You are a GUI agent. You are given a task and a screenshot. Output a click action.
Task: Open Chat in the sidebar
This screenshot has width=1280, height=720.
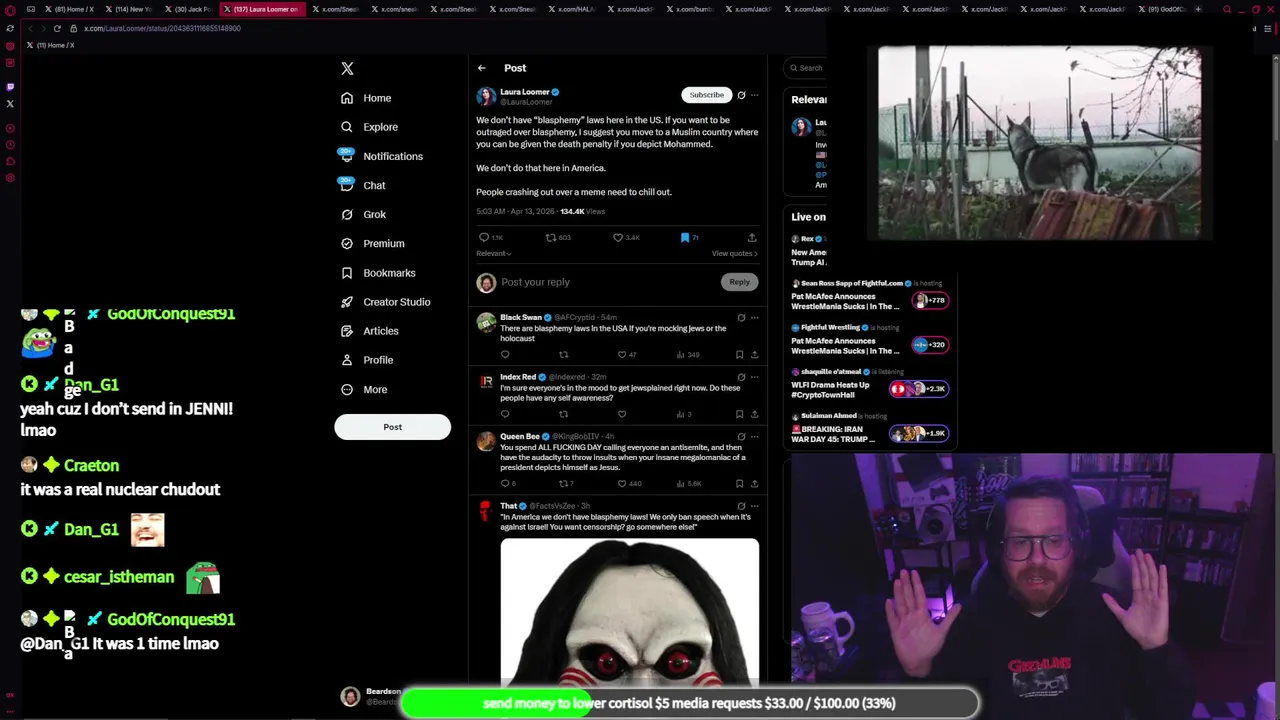[x=363, y=185]
